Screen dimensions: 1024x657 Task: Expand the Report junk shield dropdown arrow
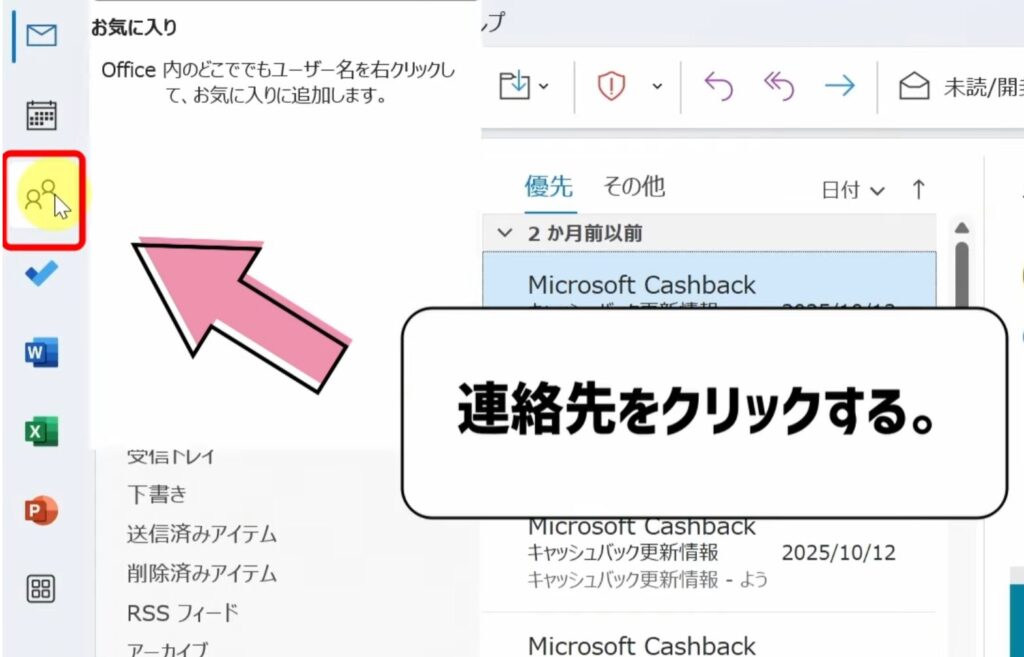point(657,86)
